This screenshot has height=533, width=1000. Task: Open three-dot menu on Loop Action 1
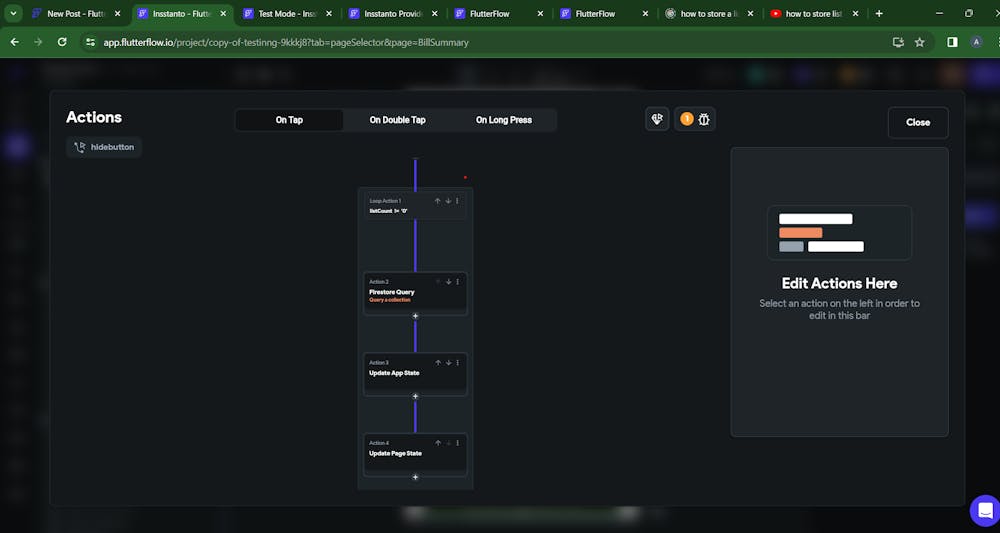pos(457,201)
